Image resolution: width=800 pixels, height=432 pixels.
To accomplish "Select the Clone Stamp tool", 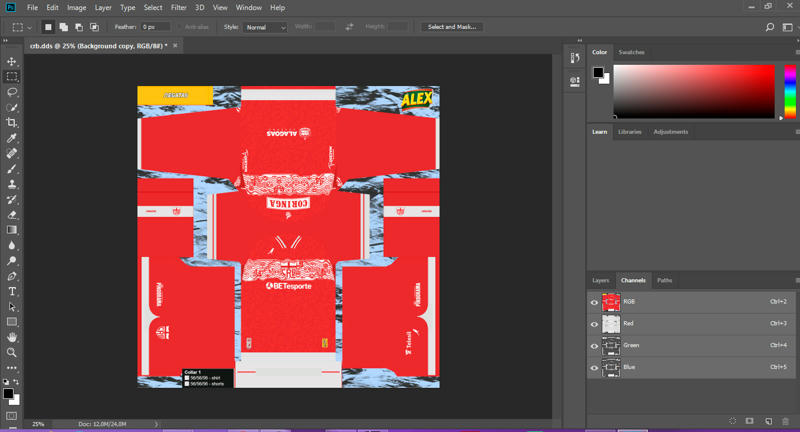I will (12, 184).
